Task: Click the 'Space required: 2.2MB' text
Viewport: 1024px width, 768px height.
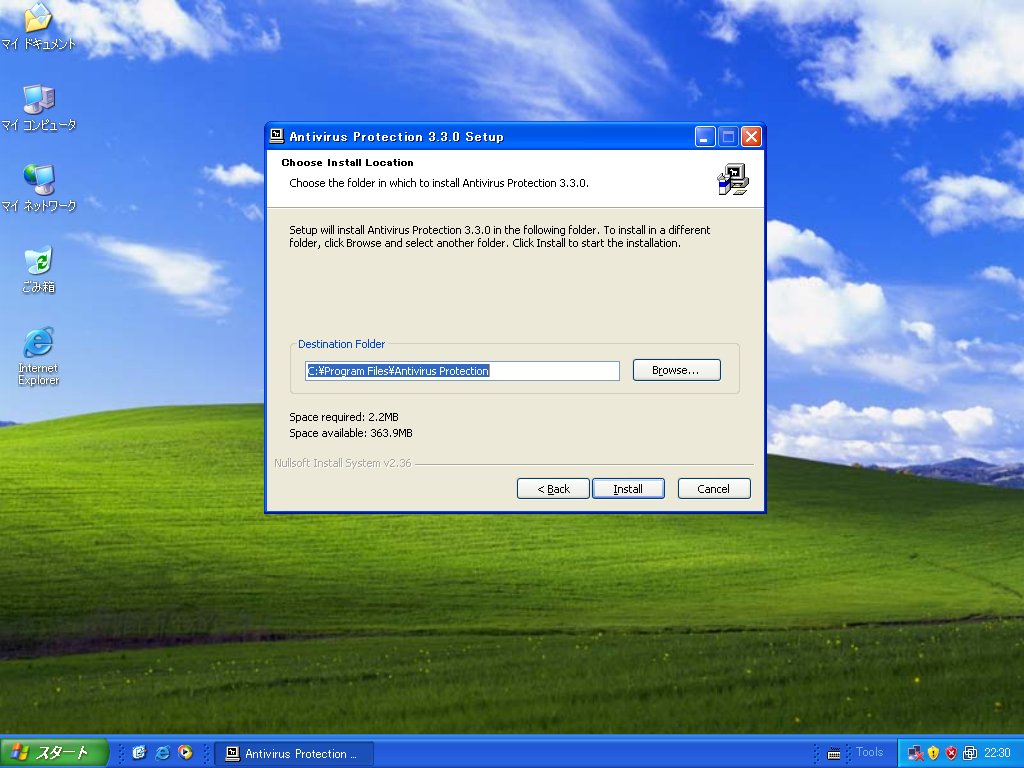Action: coord(344,417)
